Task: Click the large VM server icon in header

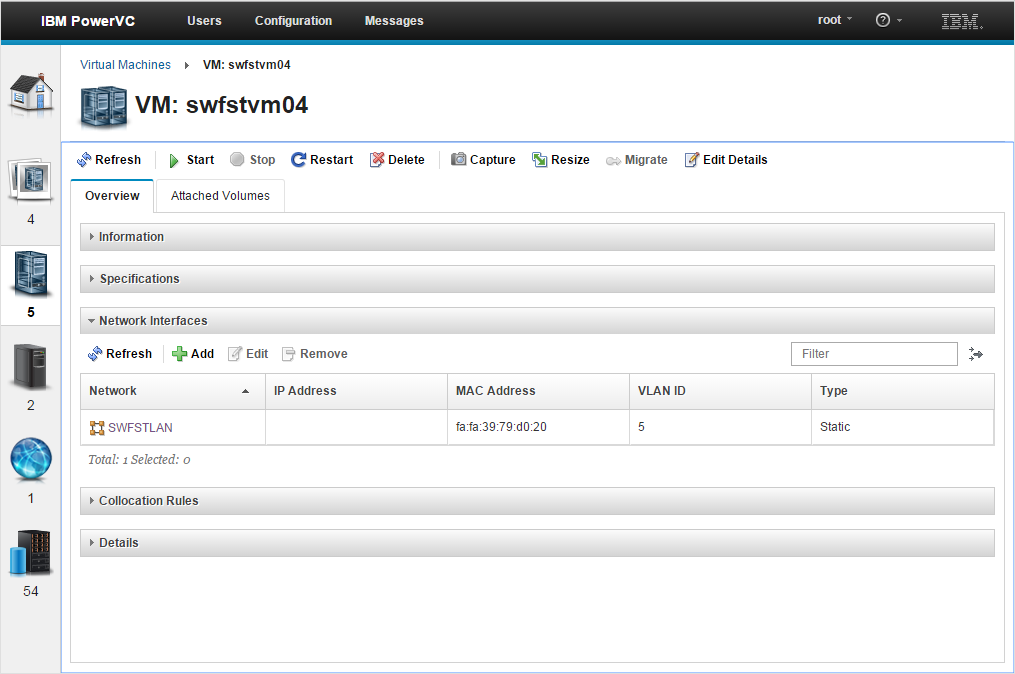Action: (104, 107)
